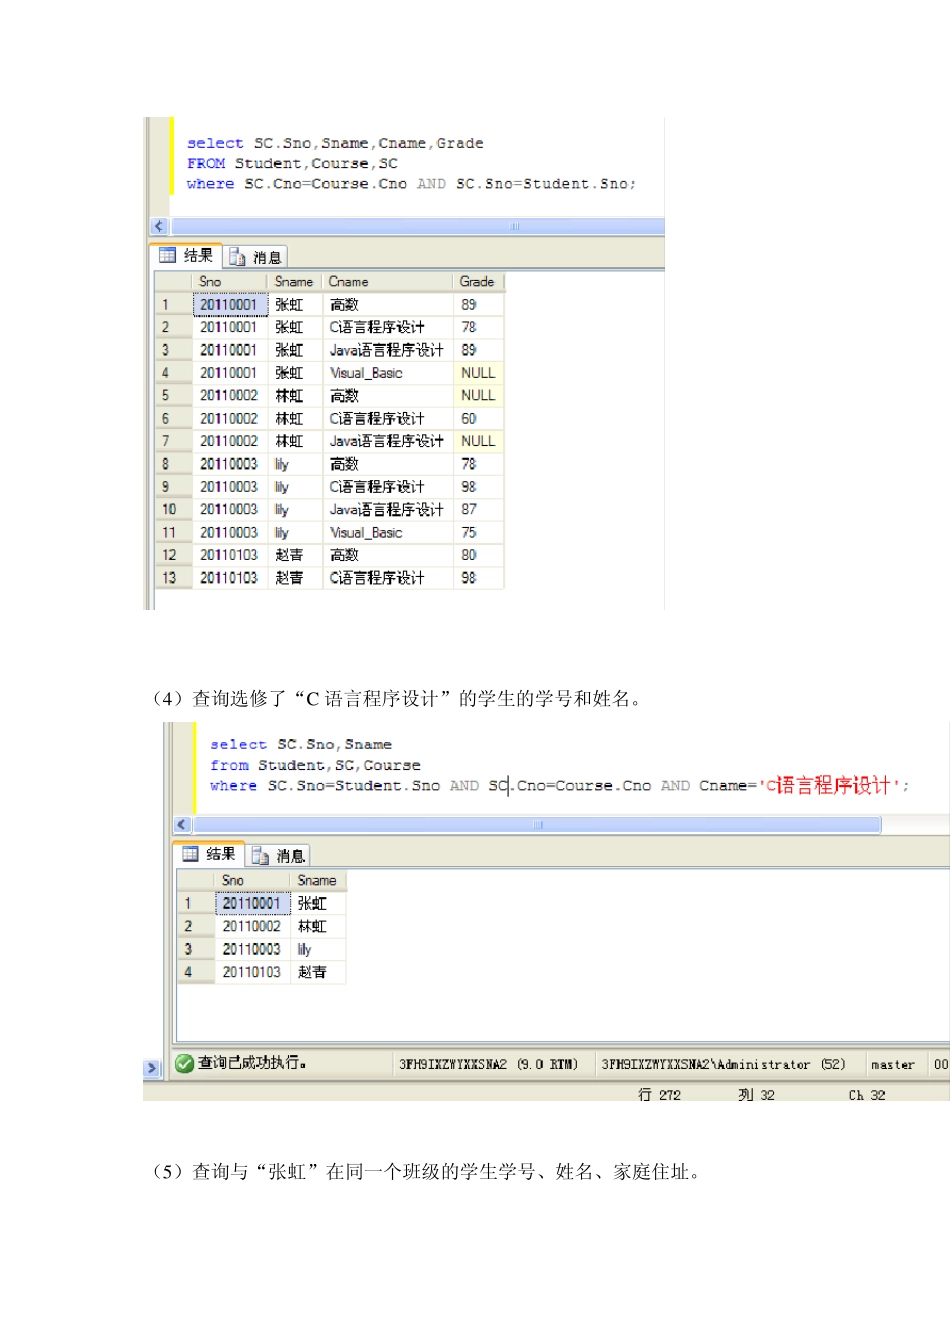Click the horizontal scrollbar thumb of lower query editor
The height and width of the screenshot is (1344, 950).
coord(536,825)
